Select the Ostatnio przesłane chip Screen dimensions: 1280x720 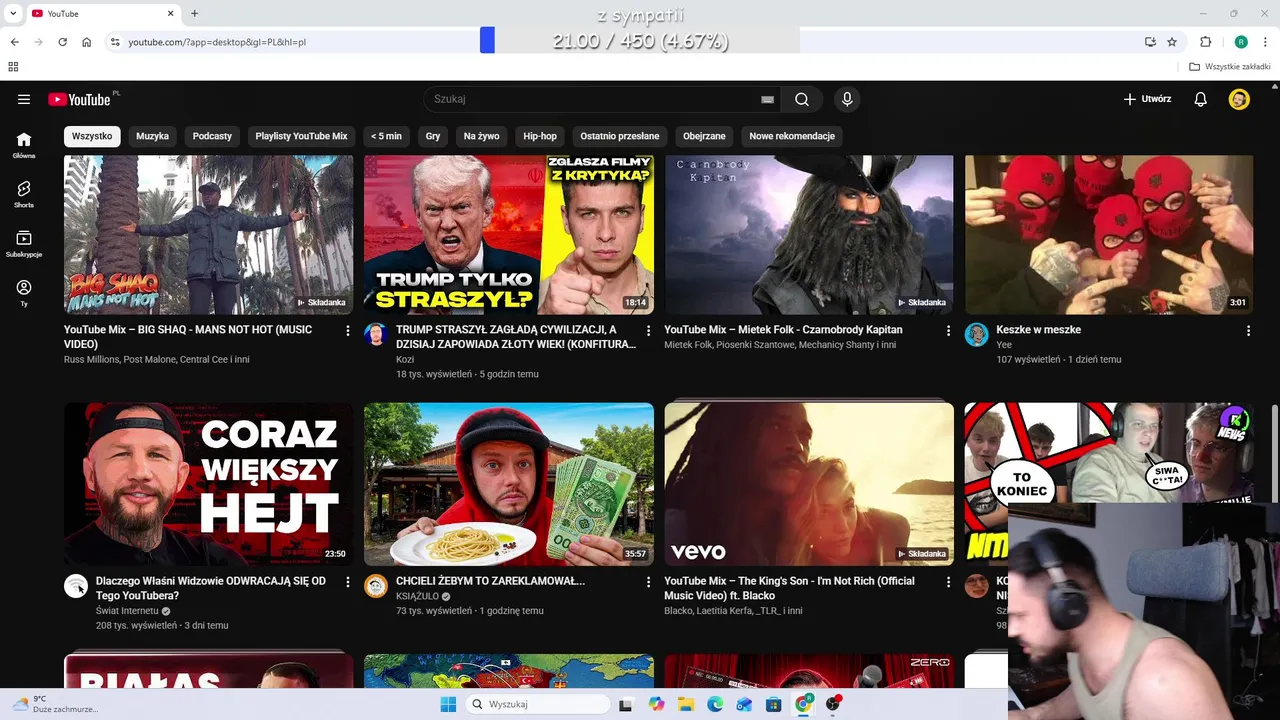pos(620,136)
